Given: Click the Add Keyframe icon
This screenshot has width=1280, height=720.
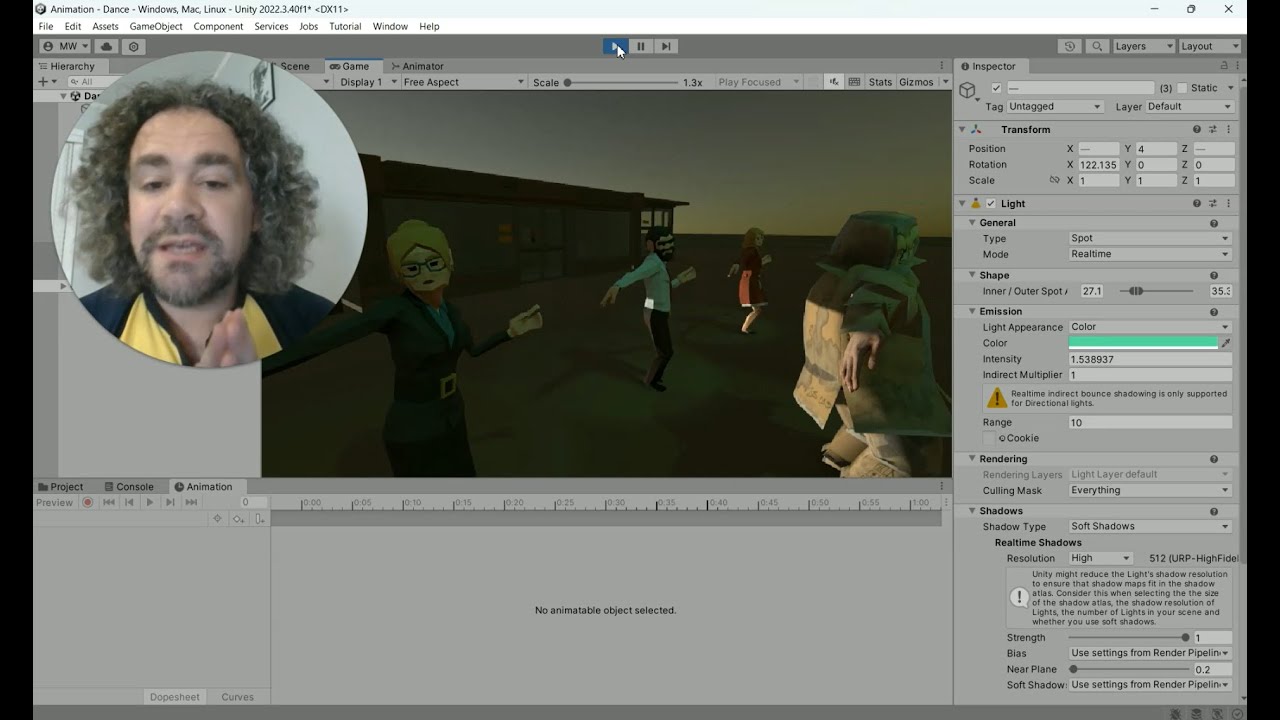Looking at the screenshot, I should point(238,519).
